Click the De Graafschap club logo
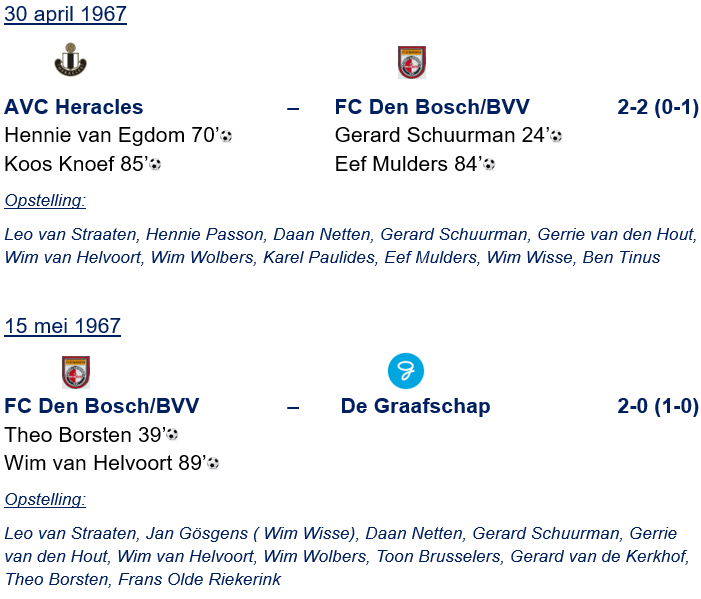This screenshot has height=599, width=701. (406, 371)
